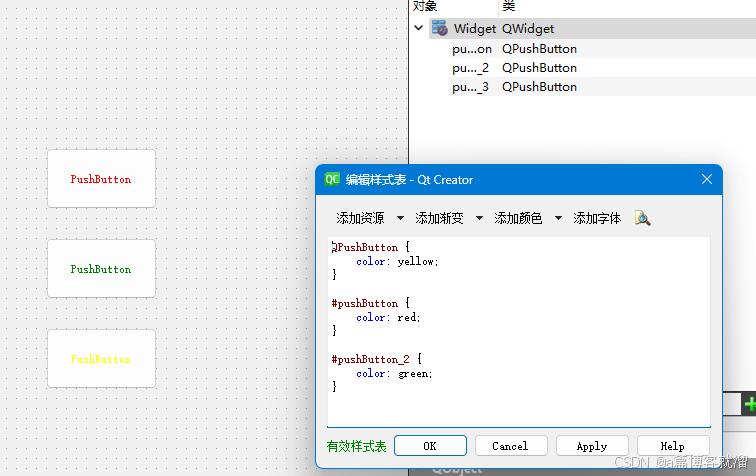
Task: Click the 'color: green;' line in the editor
Action: (x=394, y=373)
